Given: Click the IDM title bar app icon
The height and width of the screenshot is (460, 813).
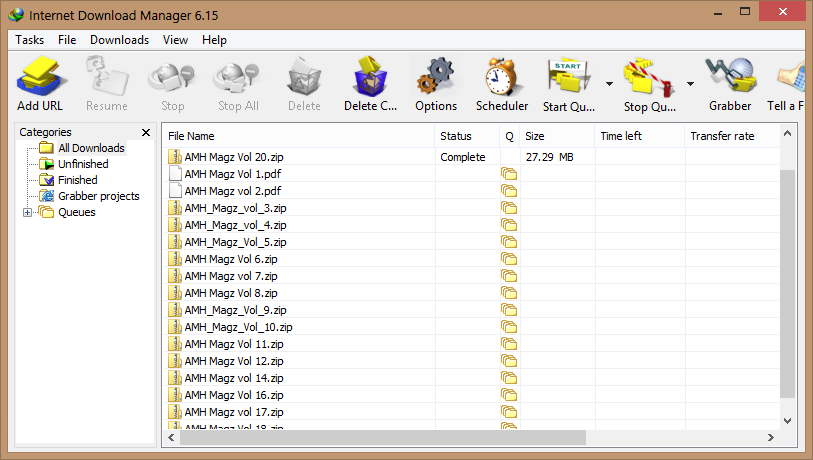Looking at the screenshot, I should tap(16, 15).
